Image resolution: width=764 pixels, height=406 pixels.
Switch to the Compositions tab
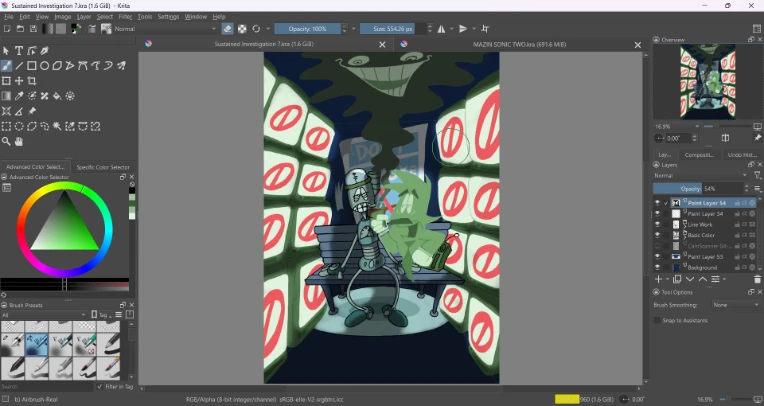pyautogui.click(x=699, y=155)
